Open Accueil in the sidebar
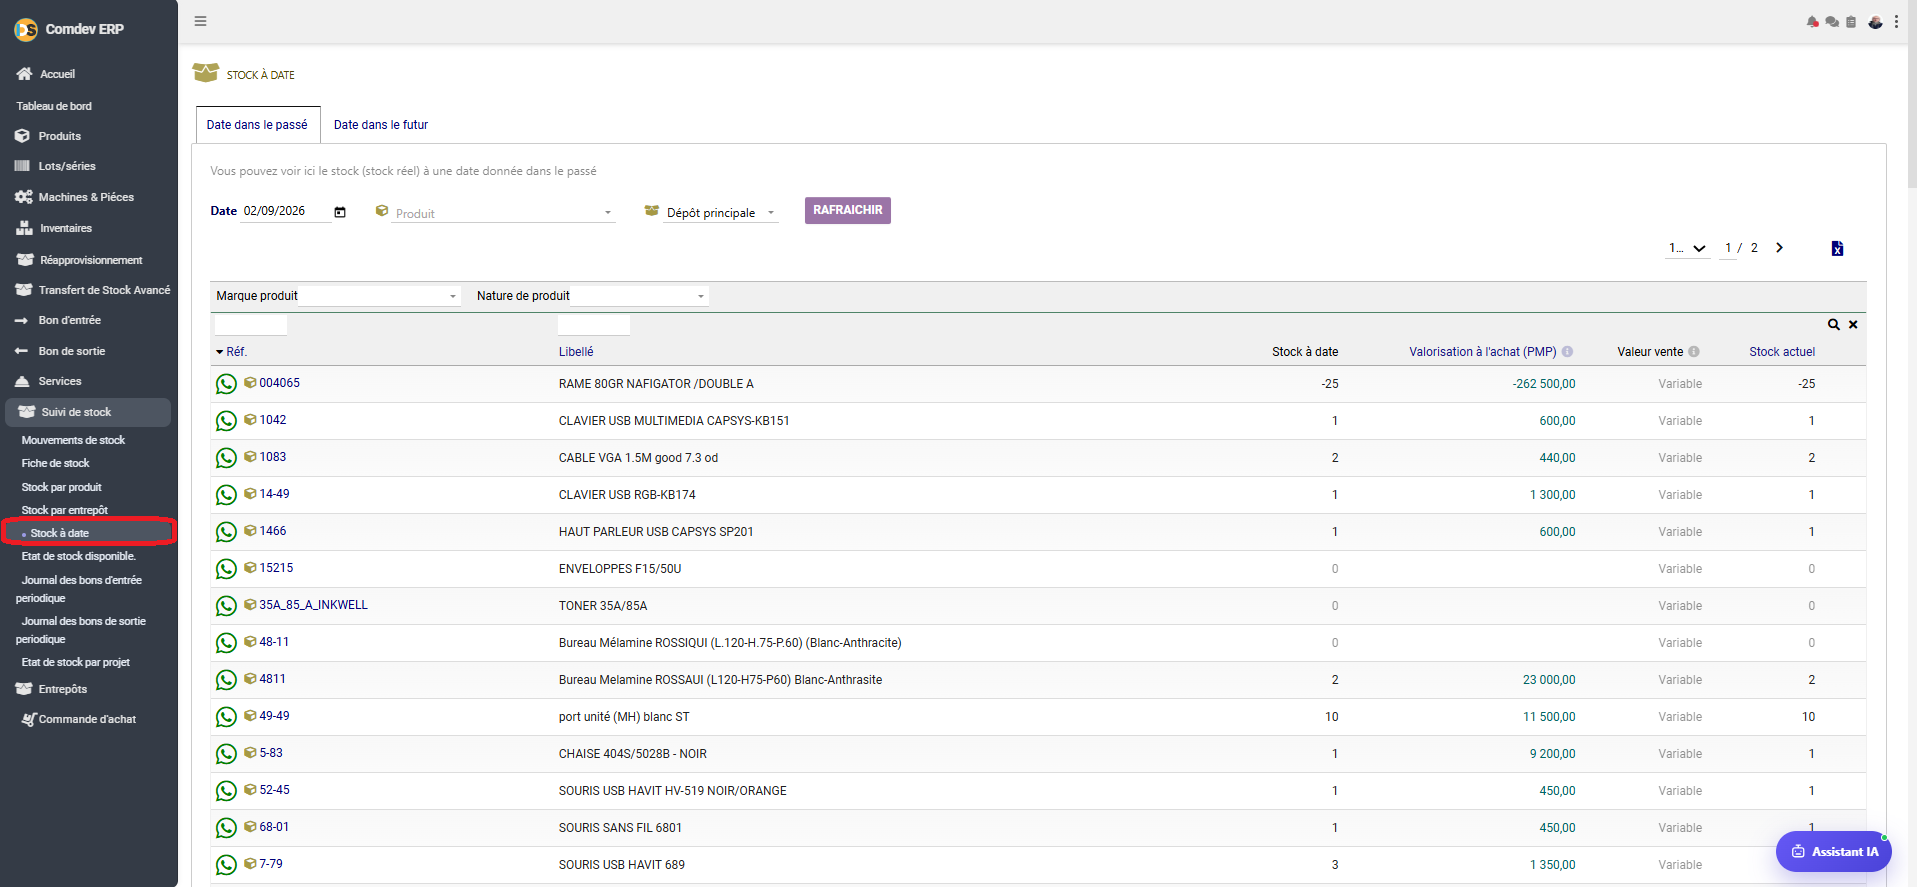 tap(57, 74)
